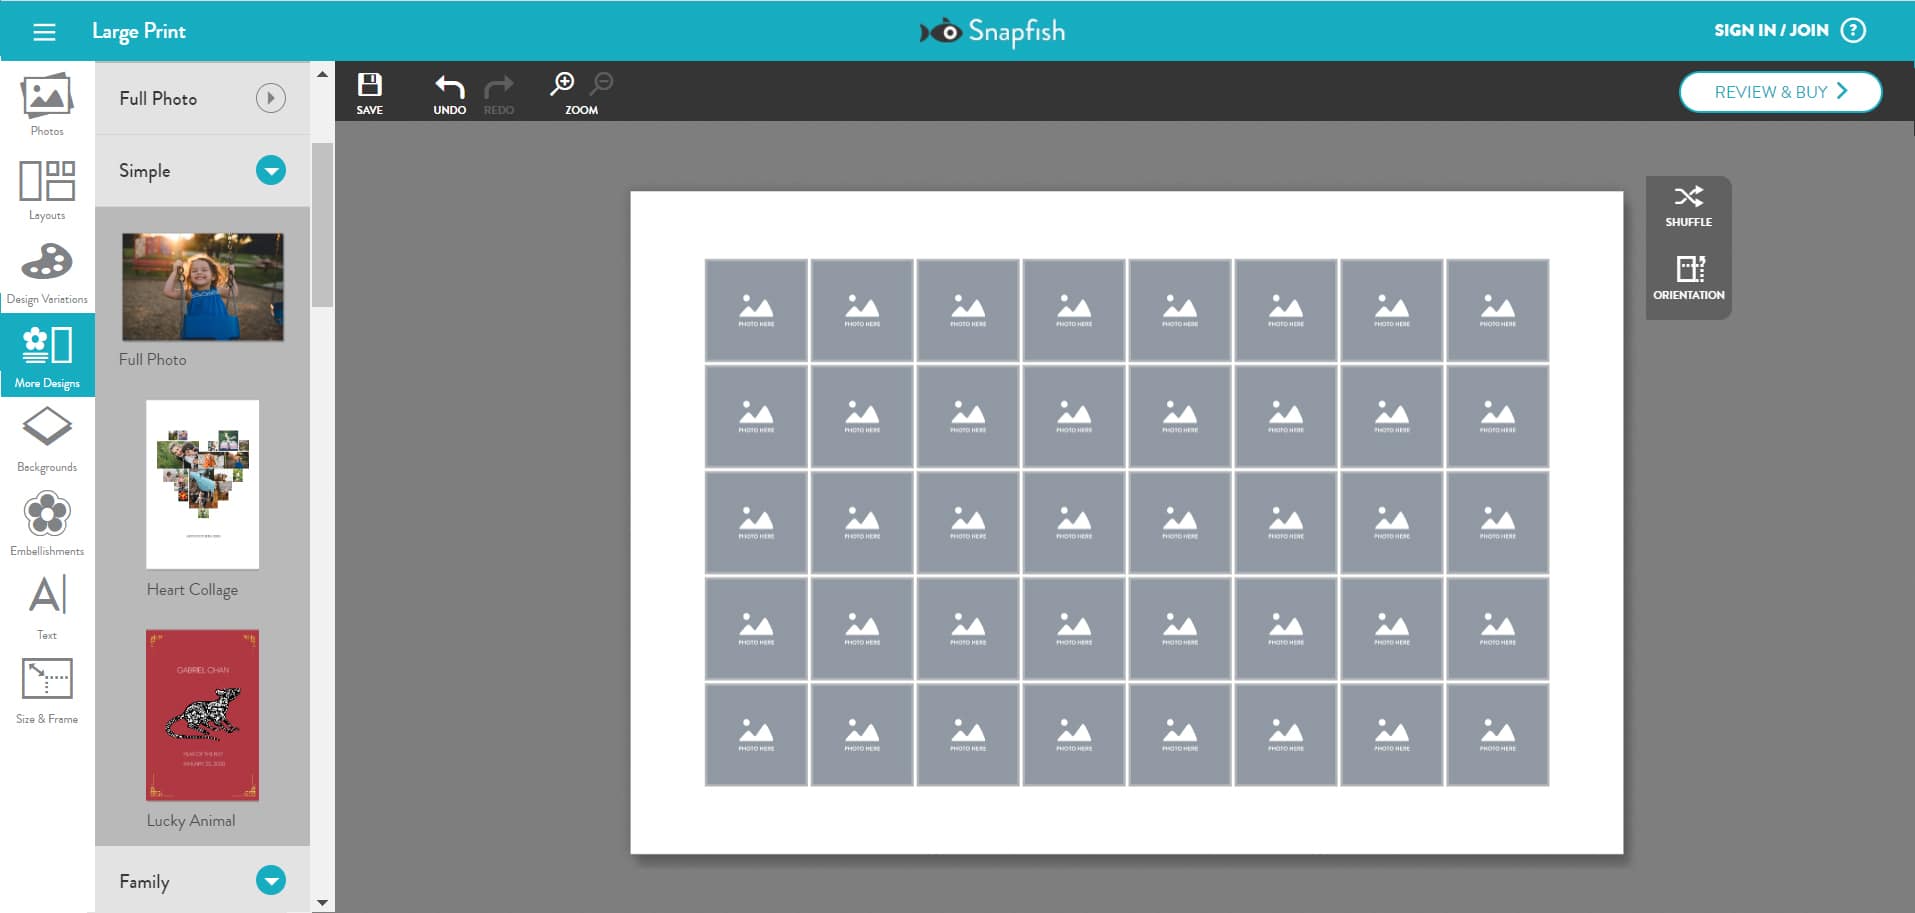Select the Lucky Animal design thumbnail
1915x913 pixels.
(202, 714)
